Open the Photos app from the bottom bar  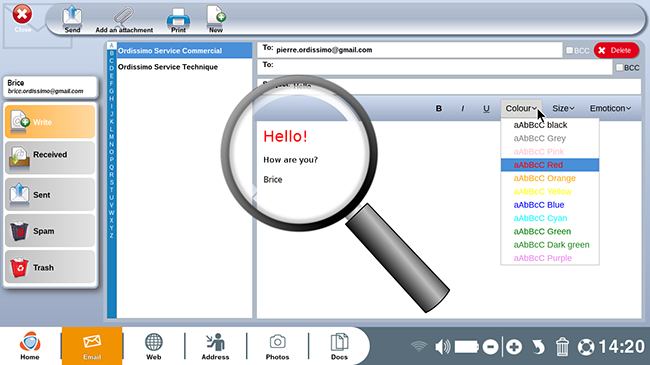277,346
